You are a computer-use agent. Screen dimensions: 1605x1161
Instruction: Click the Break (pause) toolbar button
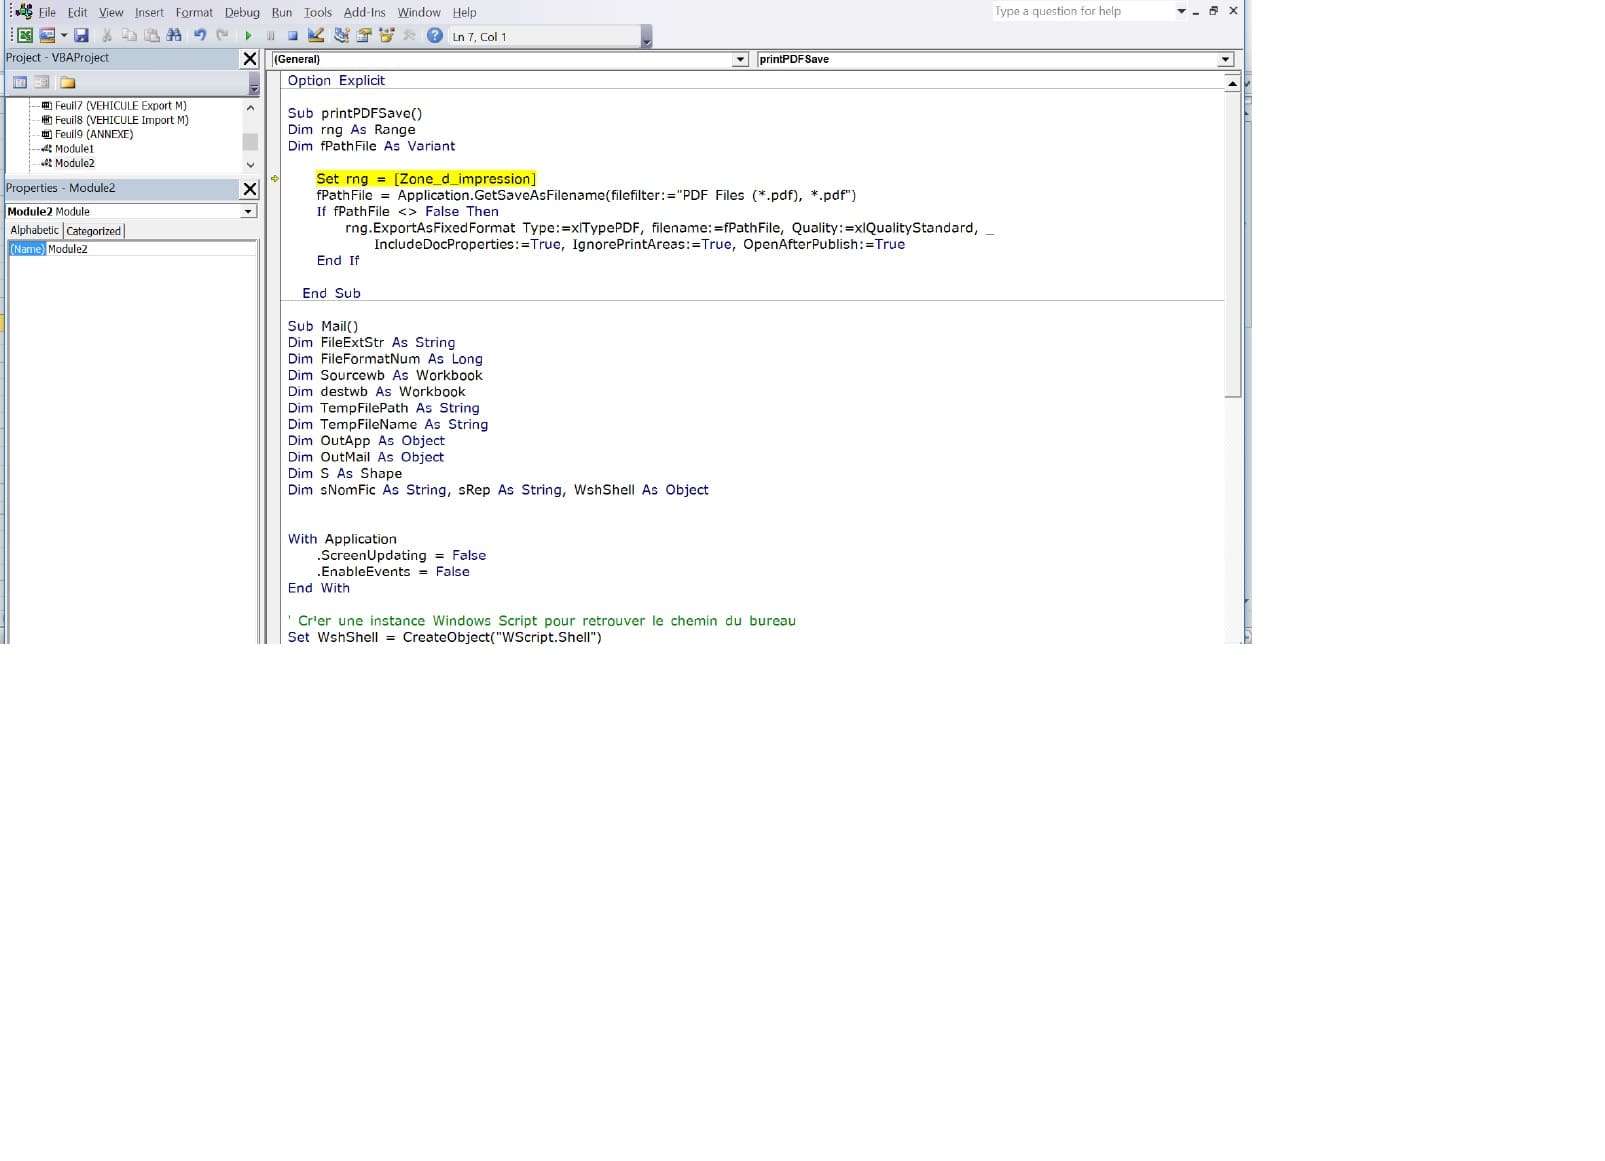tap(270, 36)
